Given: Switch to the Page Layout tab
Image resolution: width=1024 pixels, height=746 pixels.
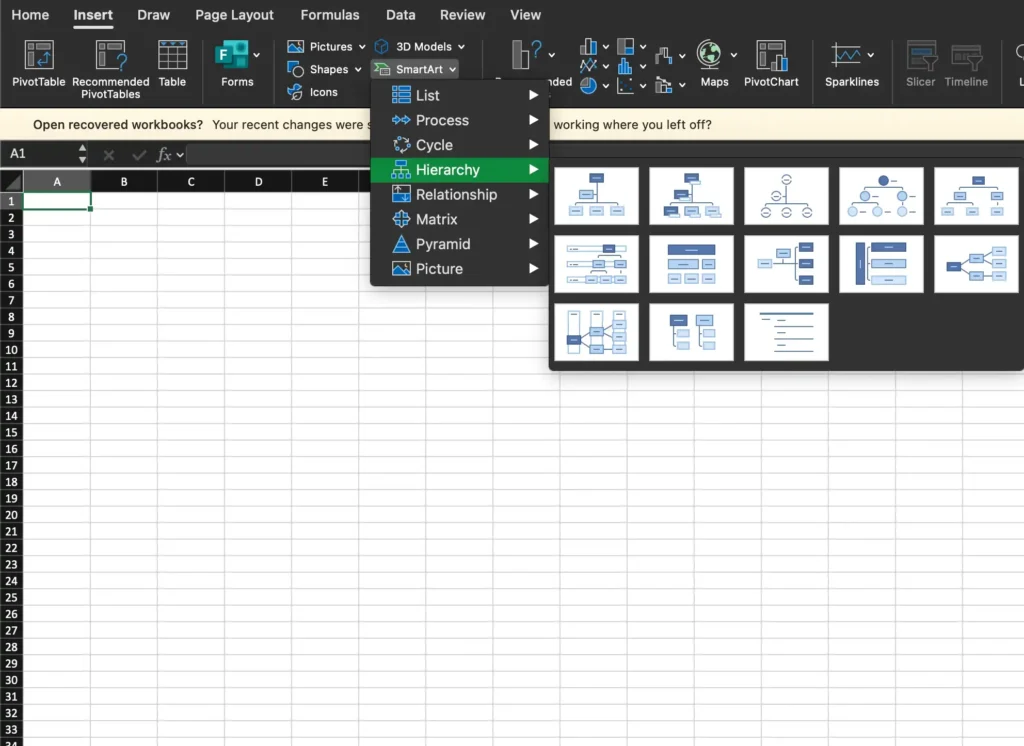Looking at the screenshot, I should tap(234, 14).
